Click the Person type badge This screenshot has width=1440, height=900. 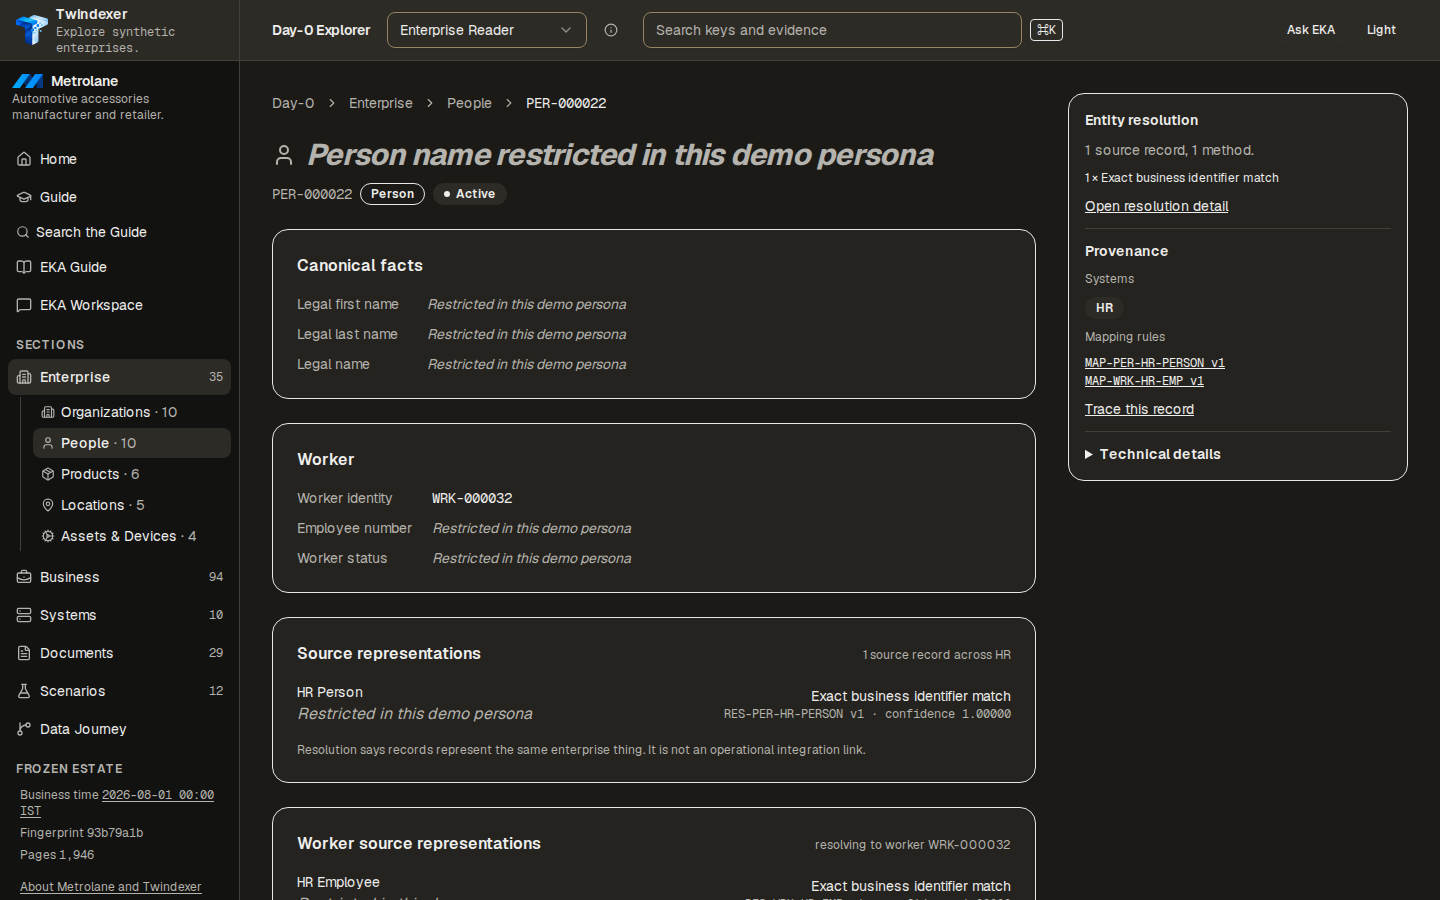pos(392,194)
